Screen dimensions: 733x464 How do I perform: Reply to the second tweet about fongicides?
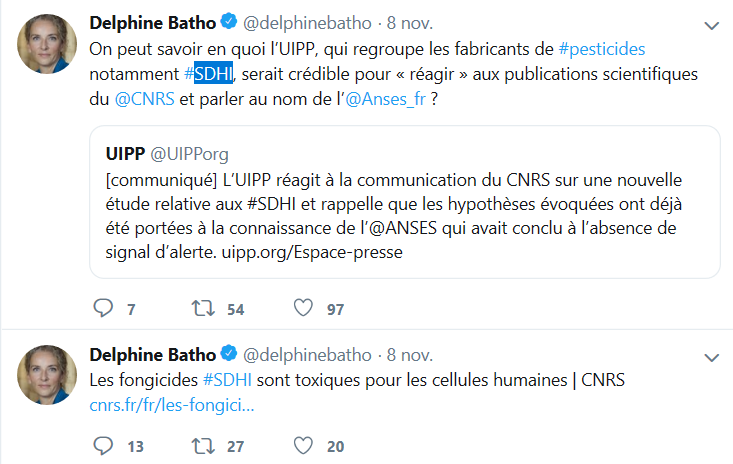click(x=103, y=445)
